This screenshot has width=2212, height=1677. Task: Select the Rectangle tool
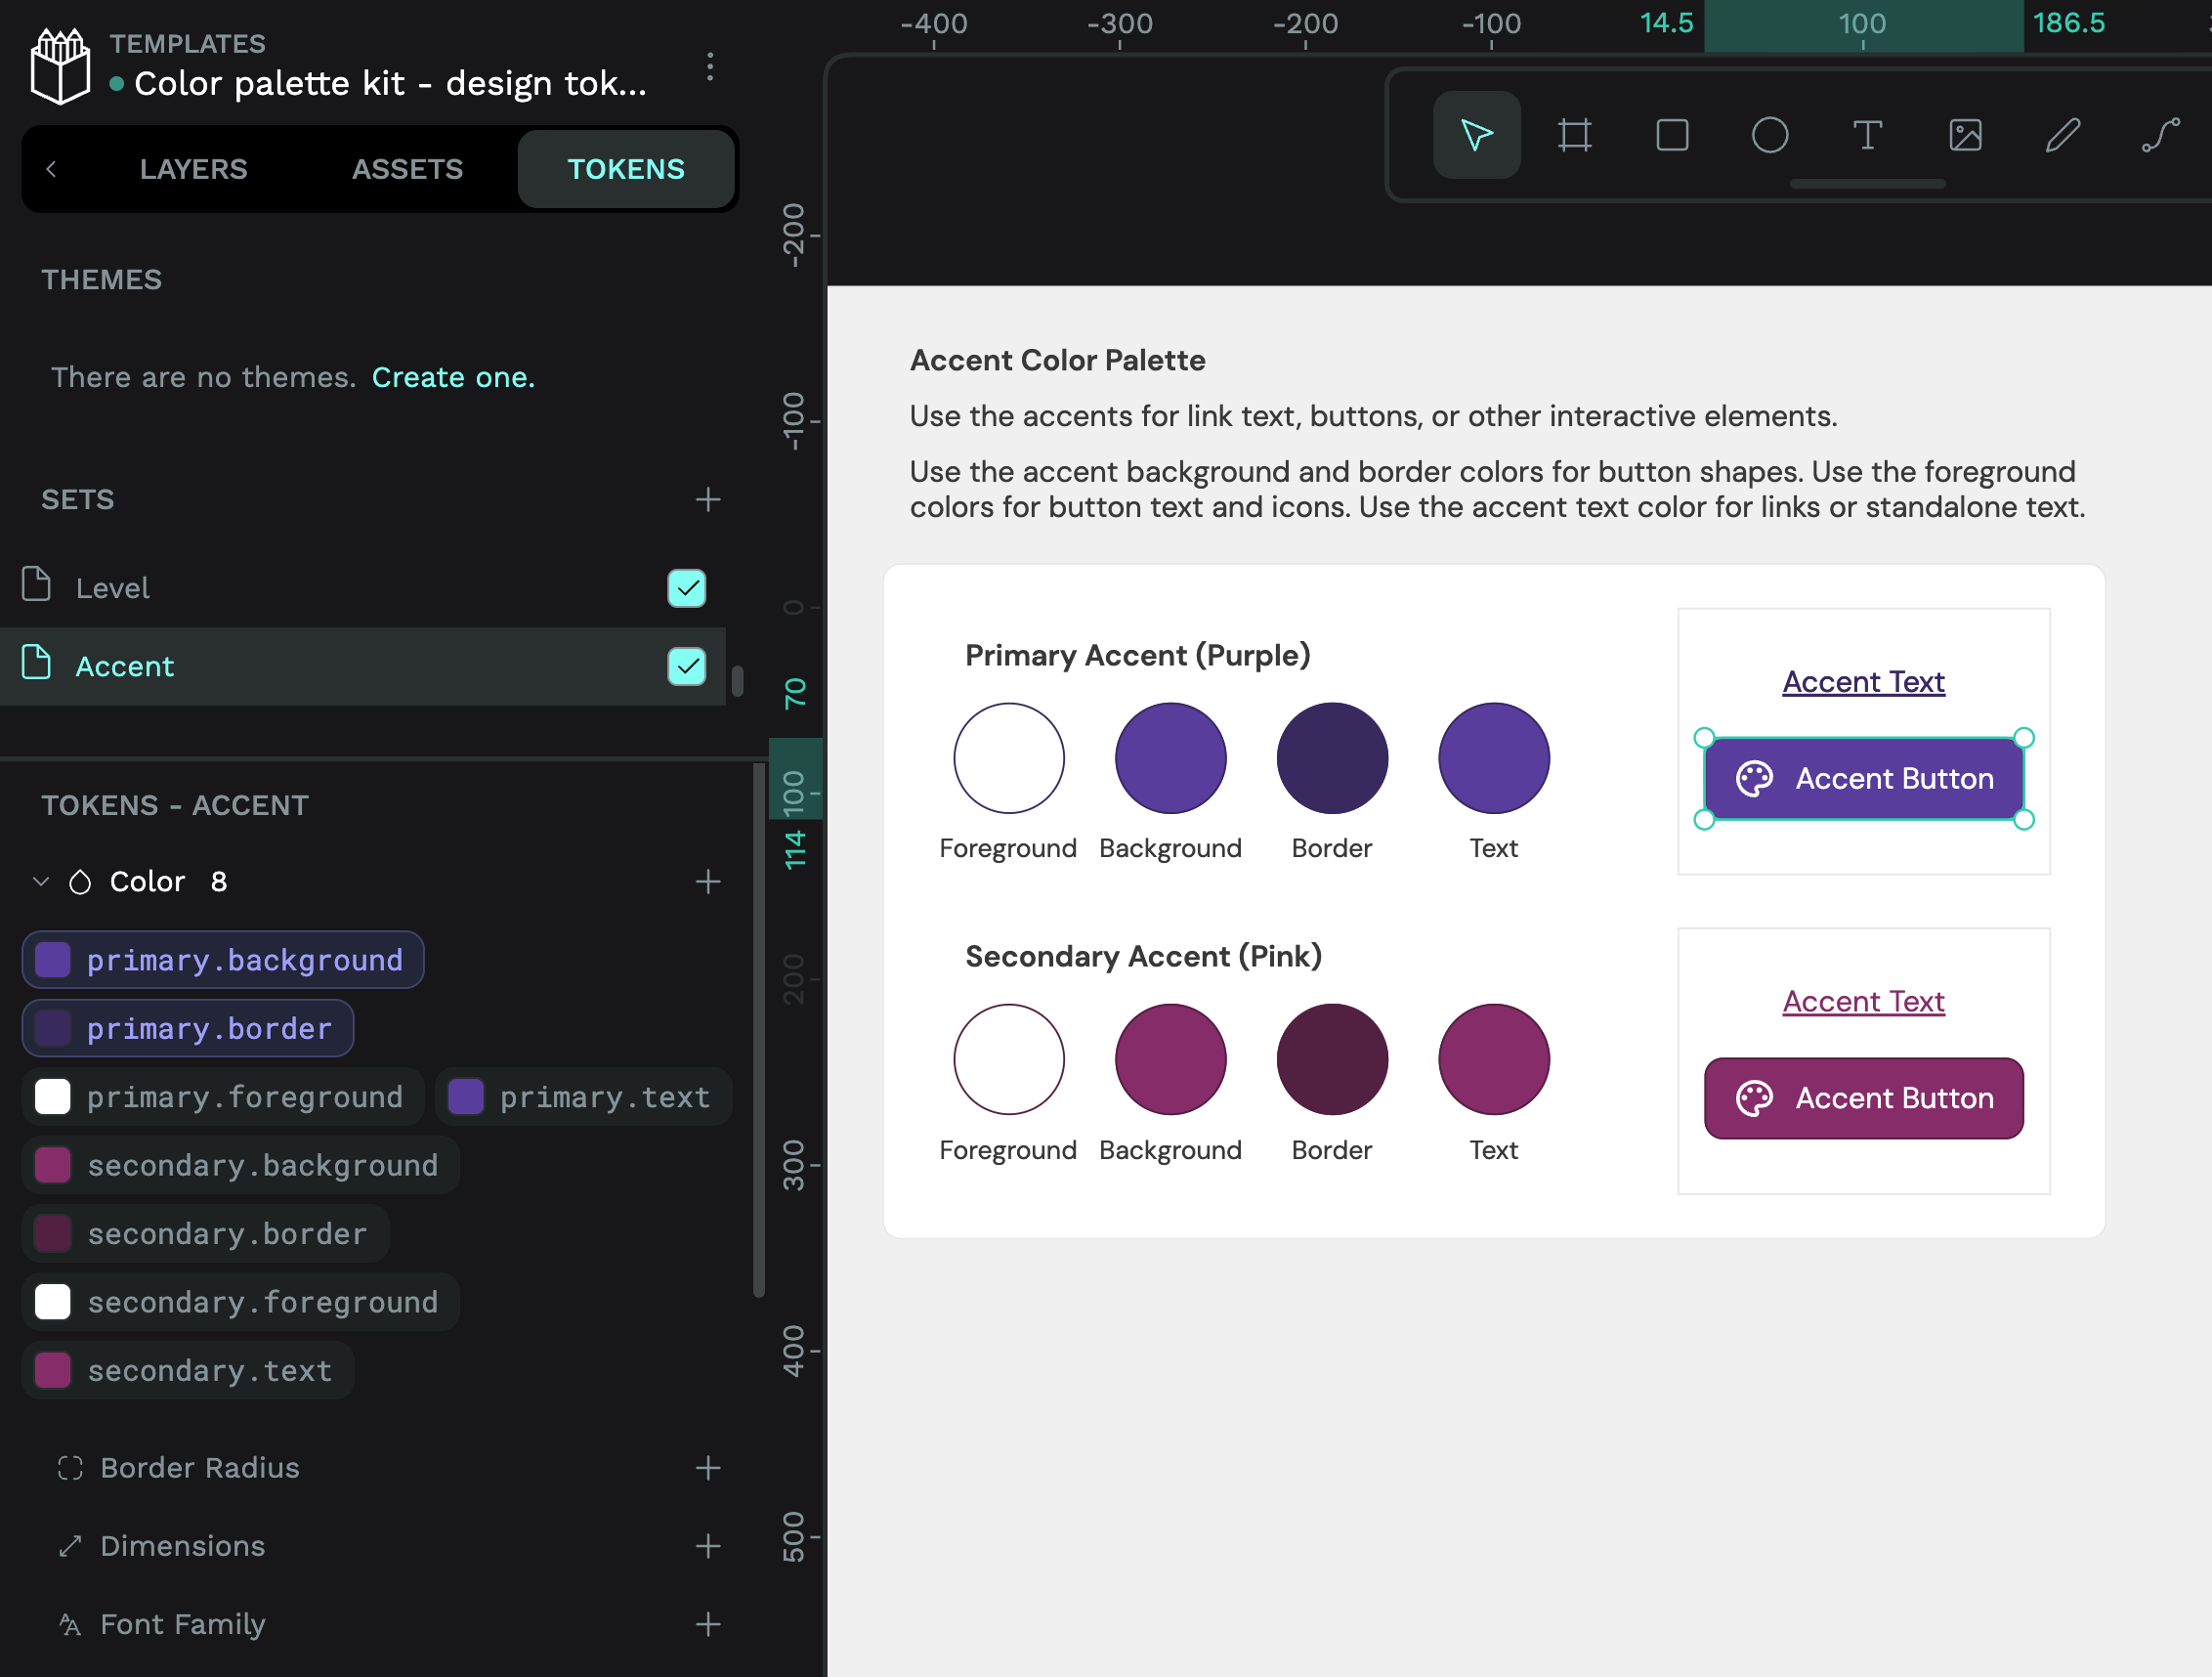pyautogui.click(x=1672, y=135)
